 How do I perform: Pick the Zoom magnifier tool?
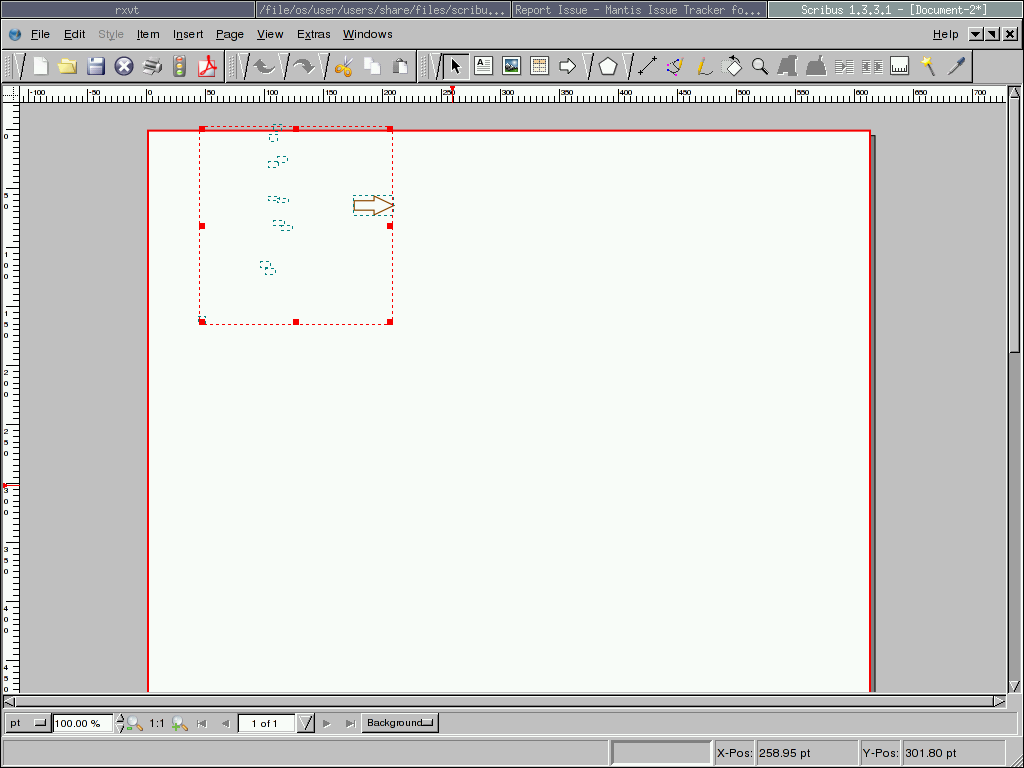pyautogui.click(x=760, y=67)
